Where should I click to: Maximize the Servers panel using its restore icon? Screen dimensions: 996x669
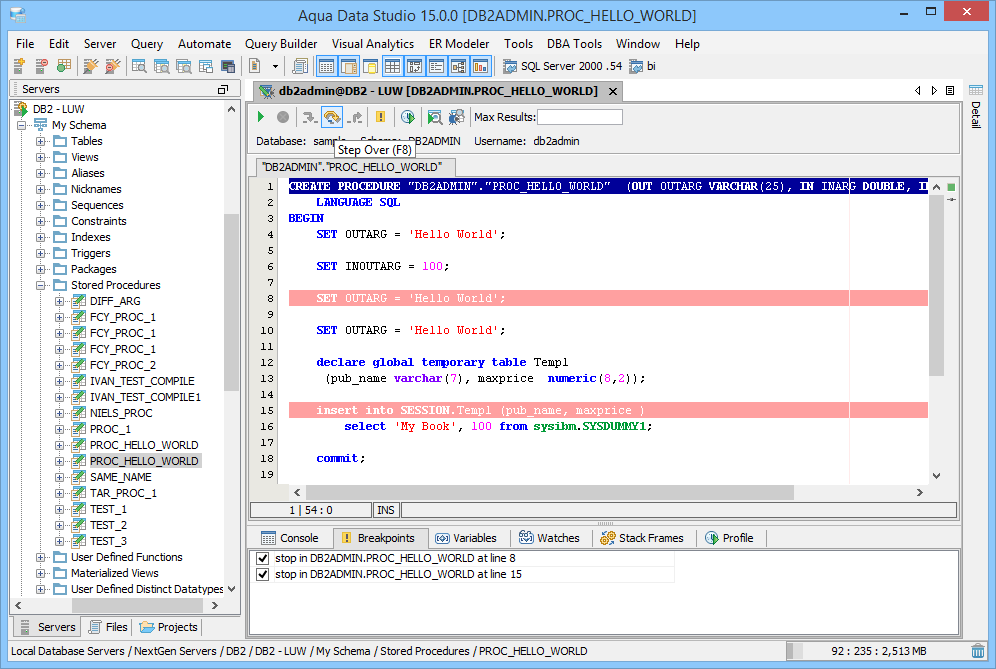[x=223, y=90]
